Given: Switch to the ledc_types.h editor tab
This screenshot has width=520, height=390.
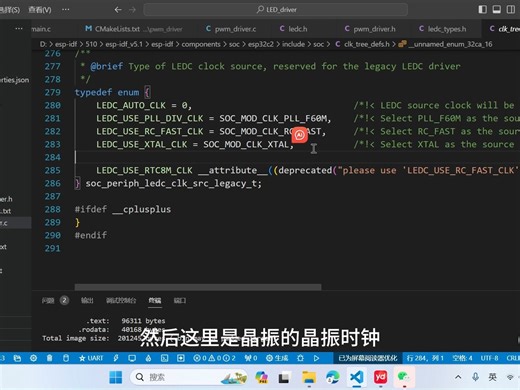Looking at the screenshot, I should pos(442,29).
